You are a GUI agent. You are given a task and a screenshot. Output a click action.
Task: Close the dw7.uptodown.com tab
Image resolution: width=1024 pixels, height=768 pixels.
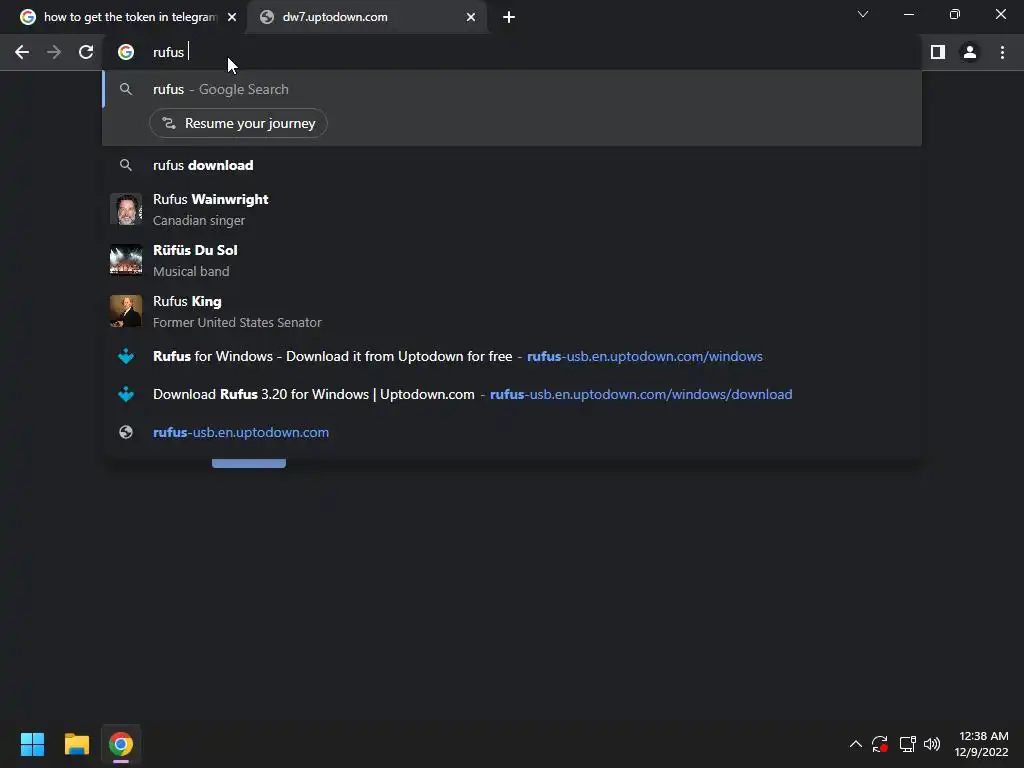click(x=471, y=18)
